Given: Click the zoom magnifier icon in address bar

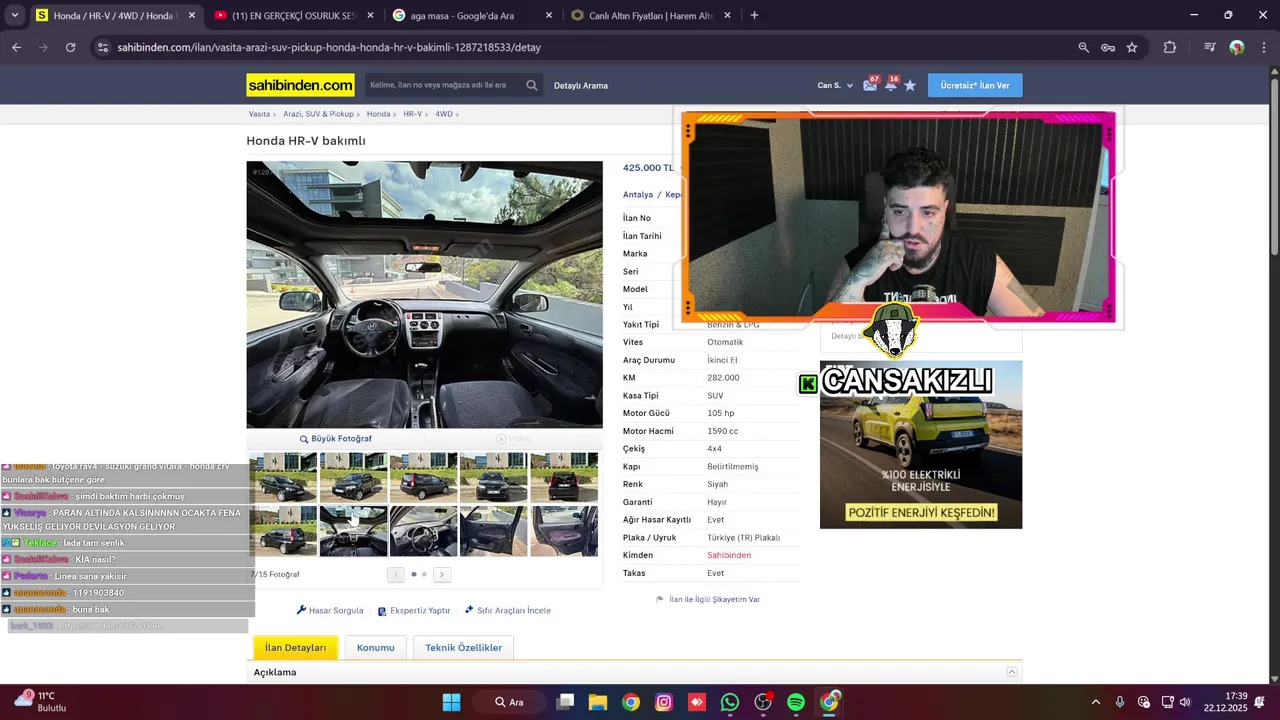Looking at the screenshot, I should tap(1083, 47).
